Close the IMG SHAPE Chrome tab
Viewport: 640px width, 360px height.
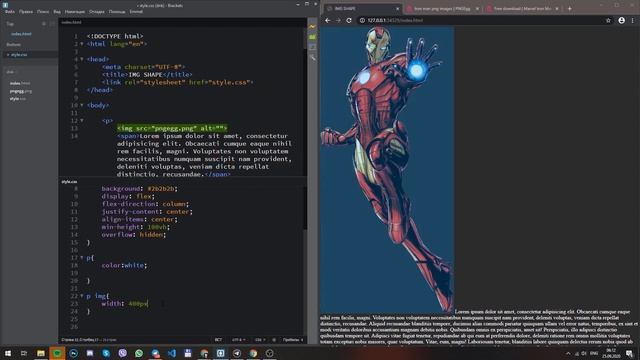pyautogui.click(x=398, y=9)
